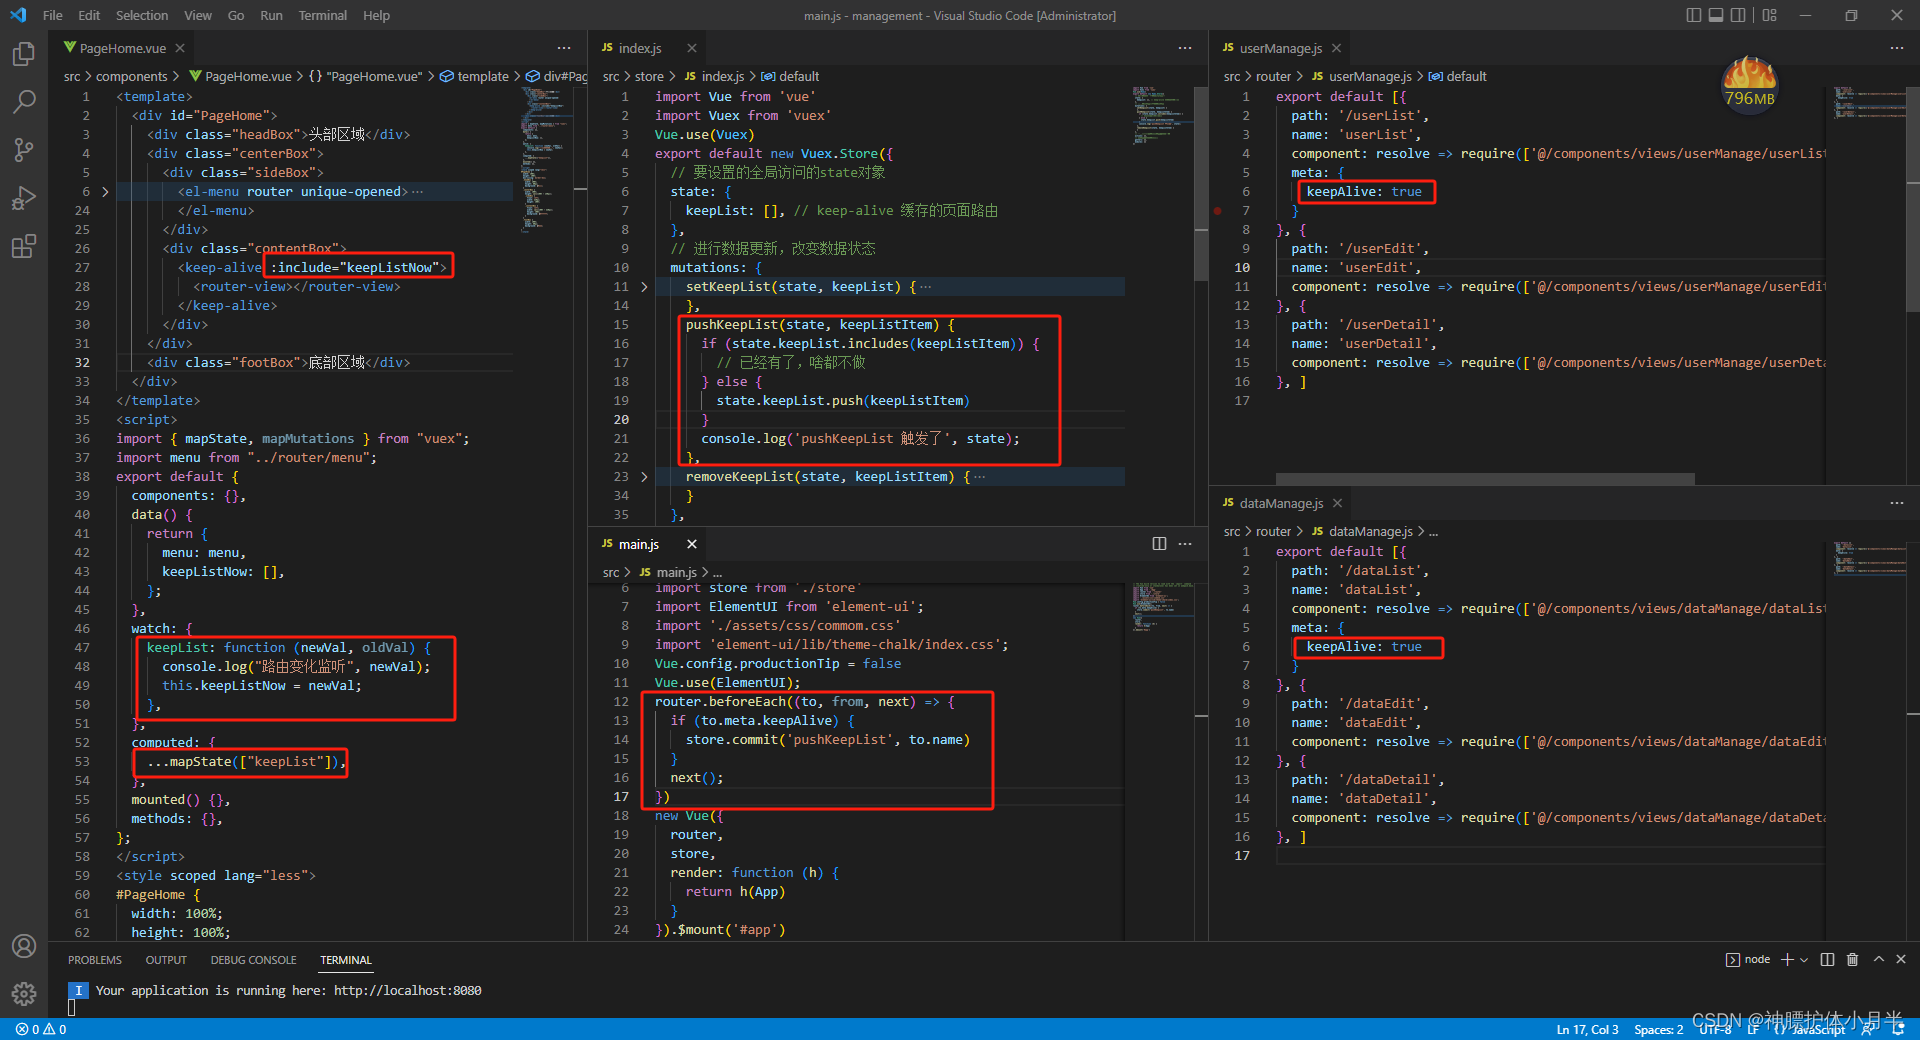This screenshot has height=1040, width=1920.
Task: Open the Accounts menu icon
Action: pos(24,946)
